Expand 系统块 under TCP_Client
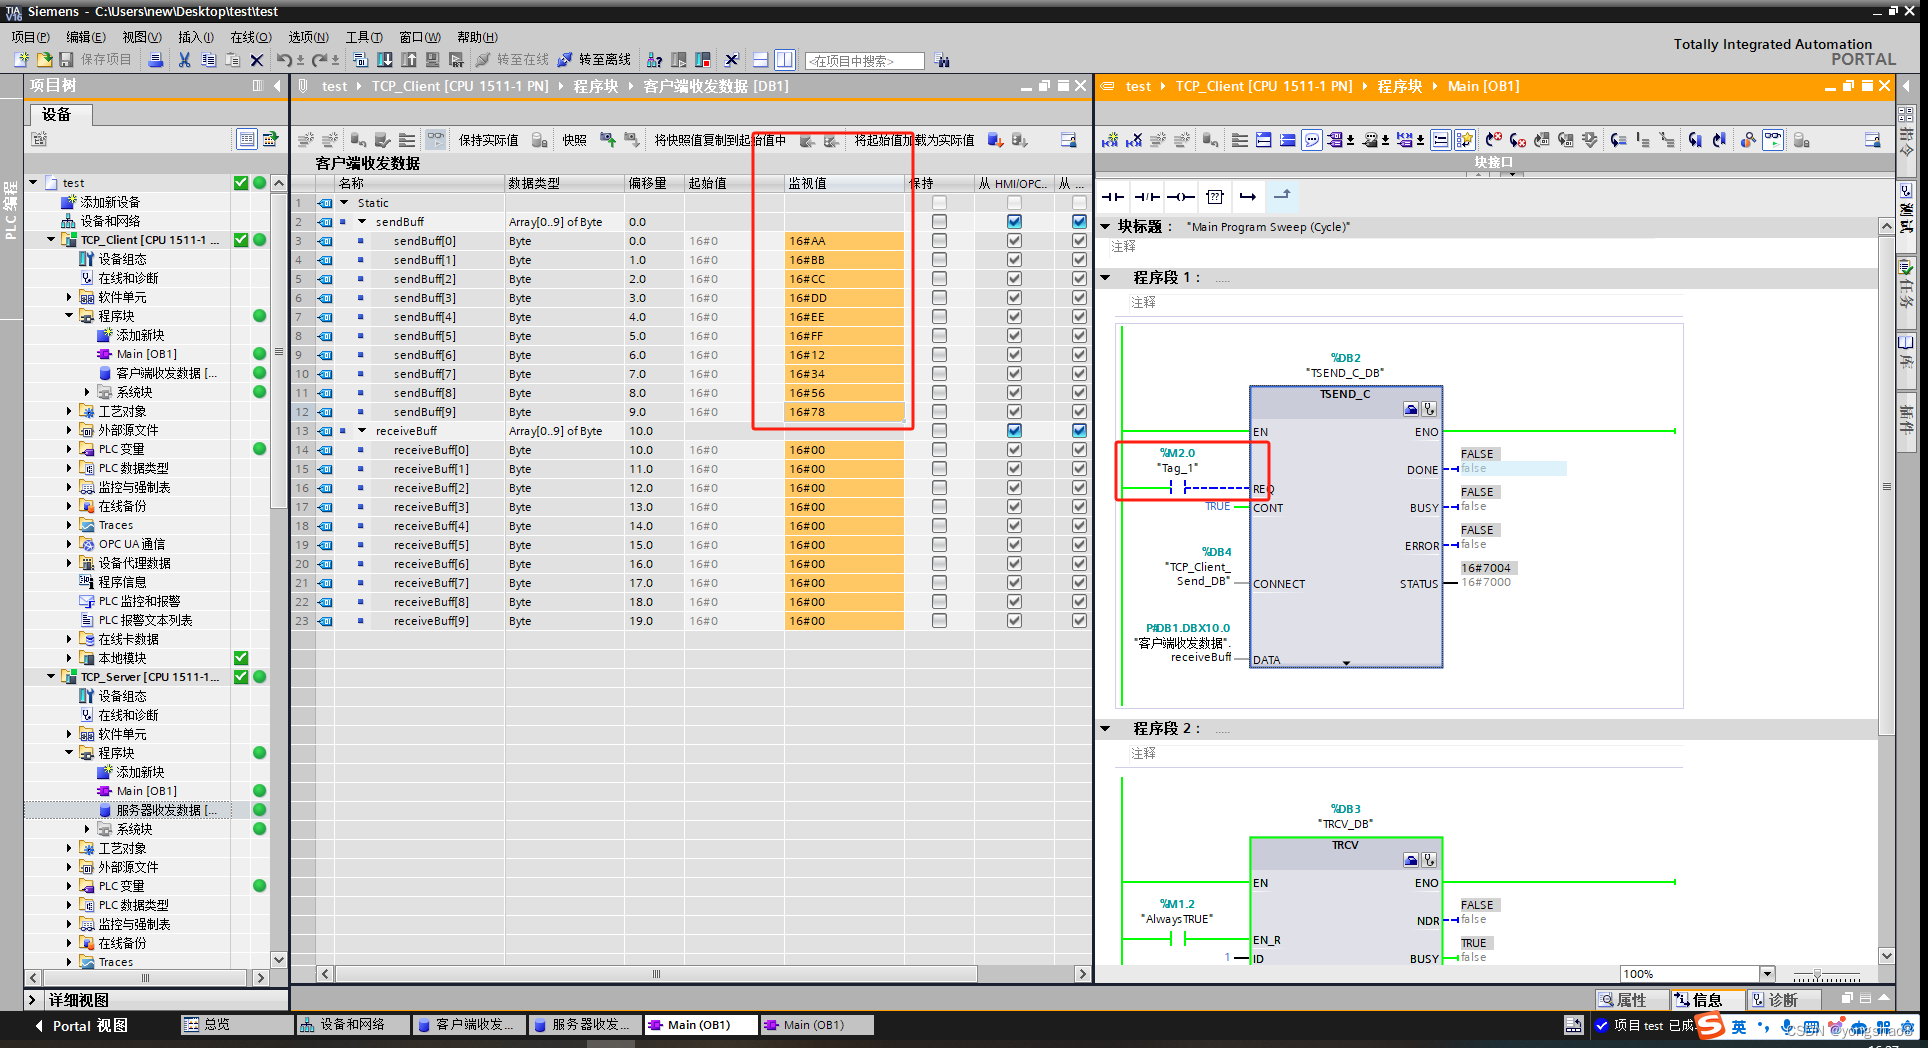Viewport: 1928px width, 1048px height. click(x=88, y=392)
